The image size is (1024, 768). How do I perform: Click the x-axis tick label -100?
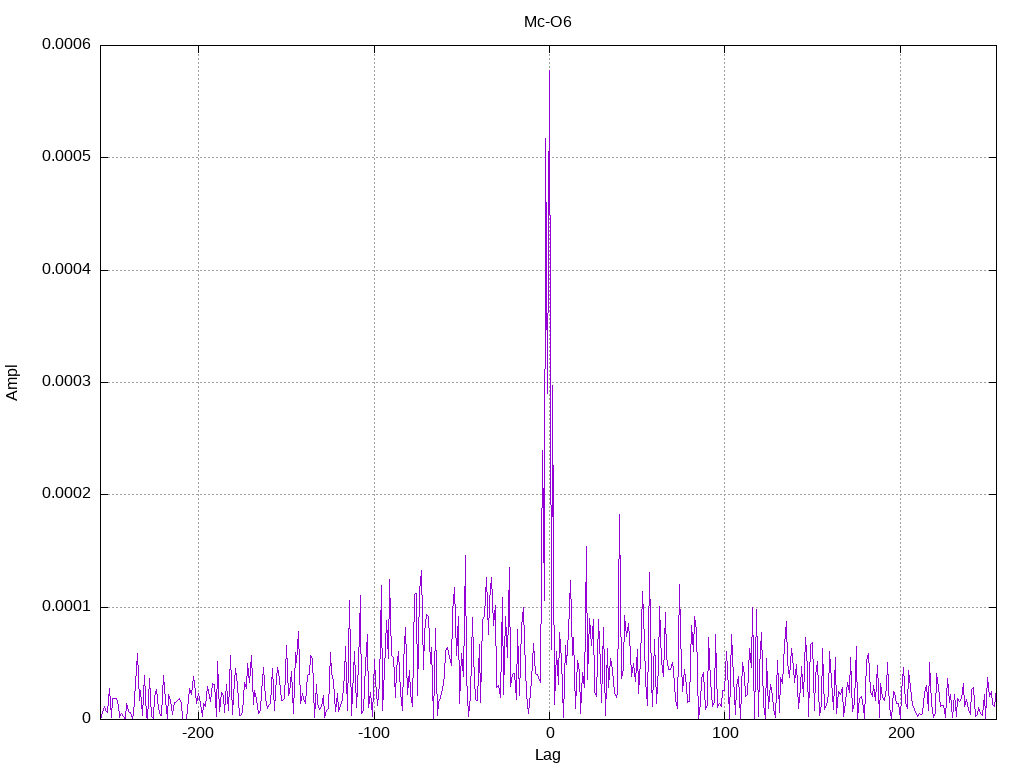pos(374,733)
